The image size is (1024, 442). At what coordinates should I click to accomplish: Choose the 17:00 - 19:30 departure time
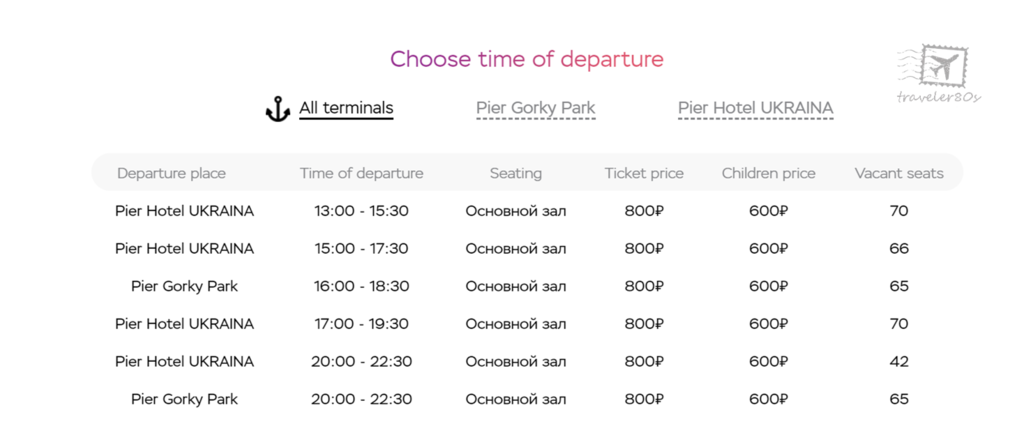click(361, 324)
